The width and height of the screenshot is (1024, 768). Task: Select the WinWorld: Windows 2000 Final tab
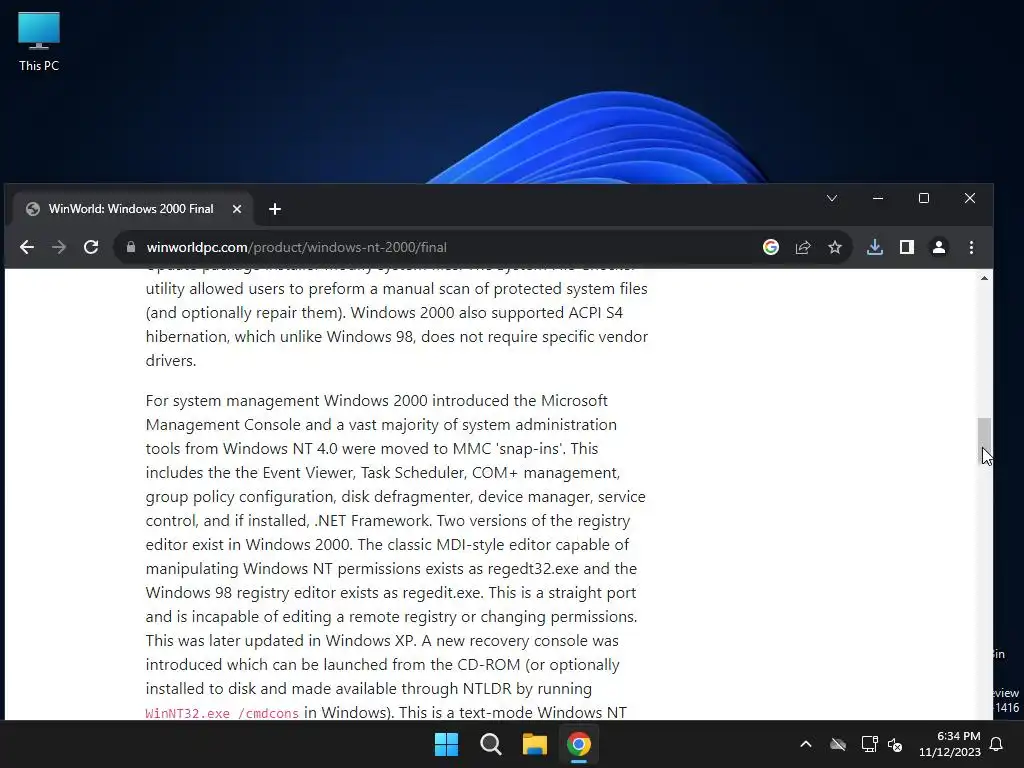click(x=131, y=209)
